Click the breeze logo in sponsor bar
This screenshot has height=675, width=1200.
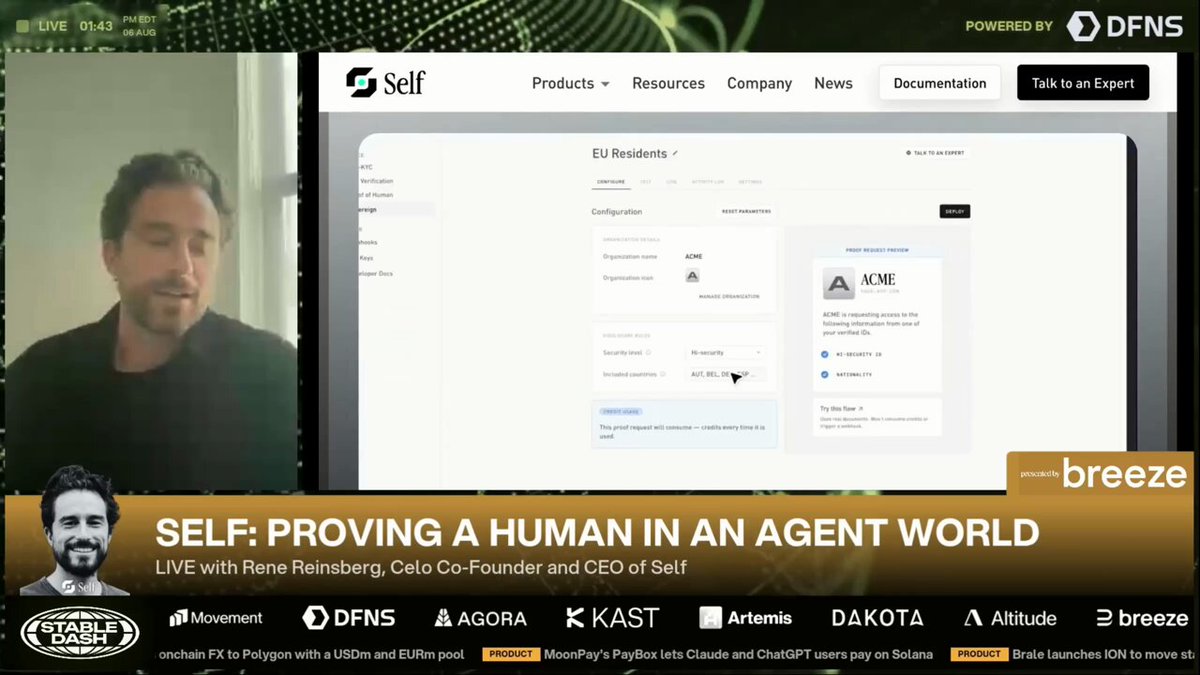(x=1142, y=618)
